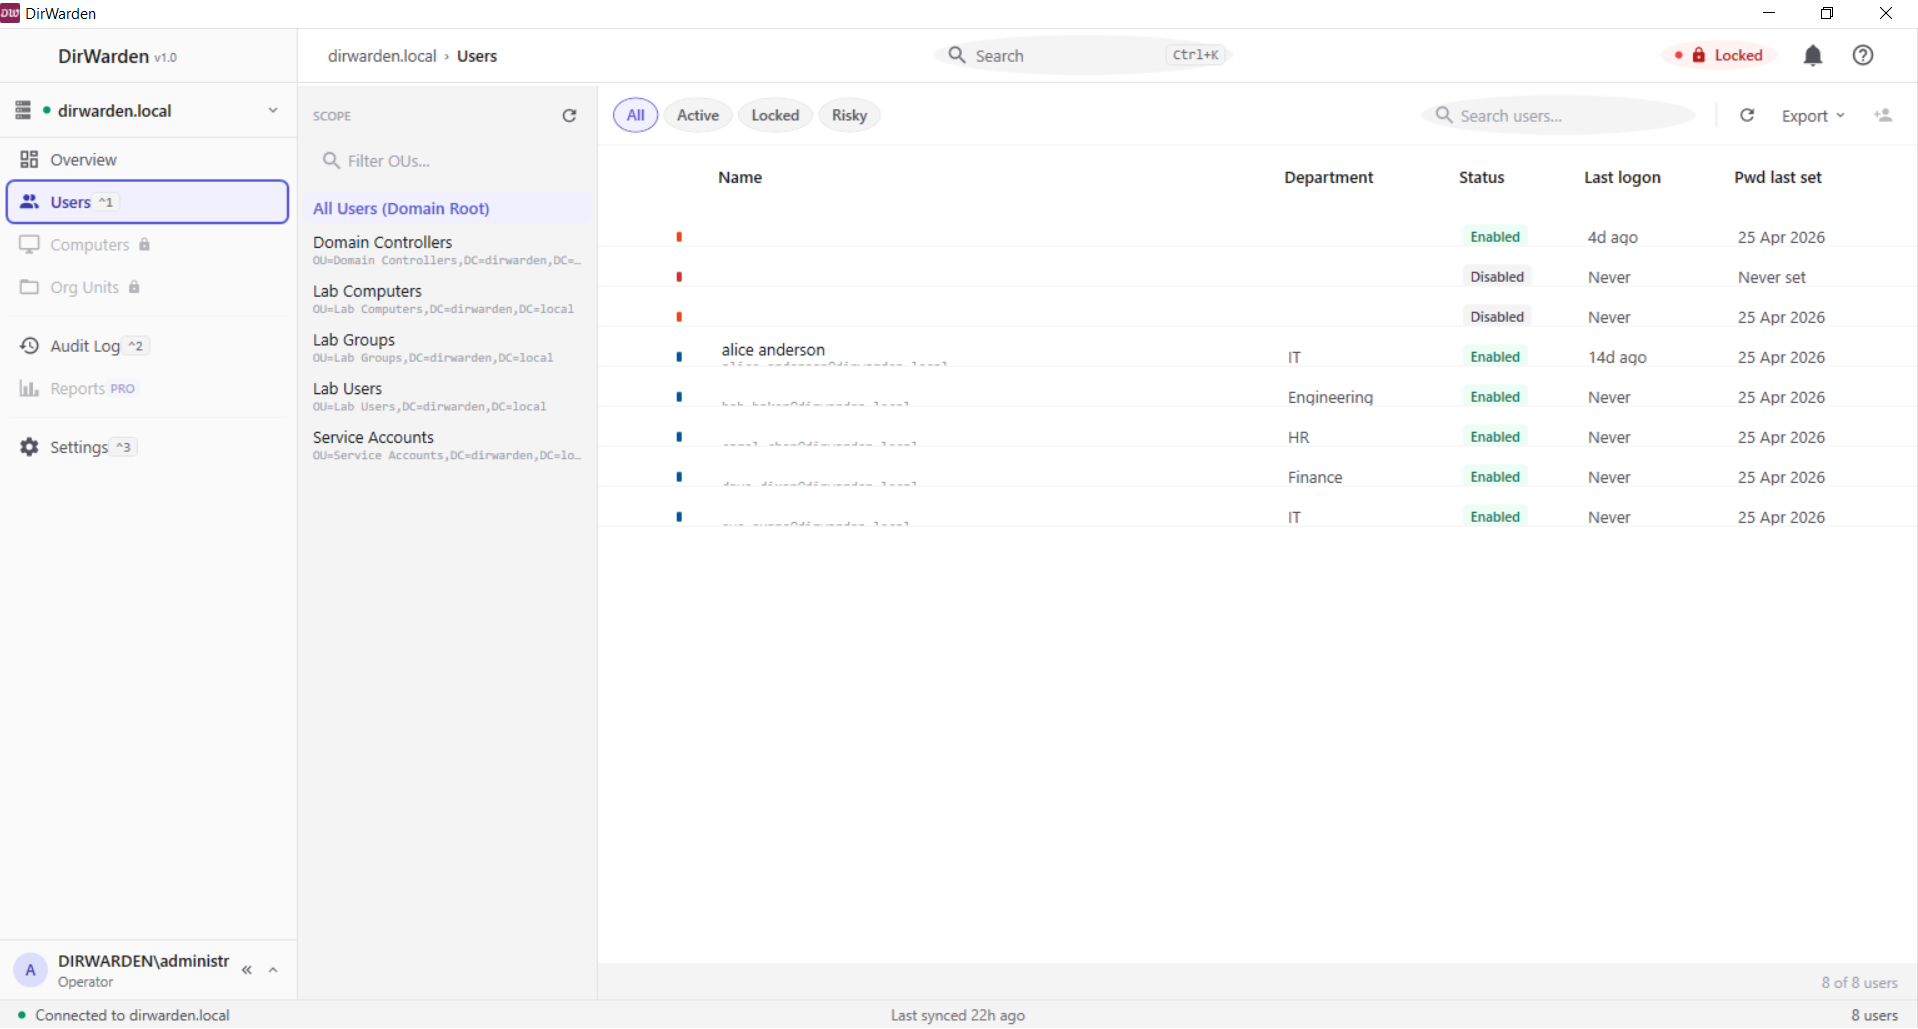Click the Engineering department cell

[1330, 397]
